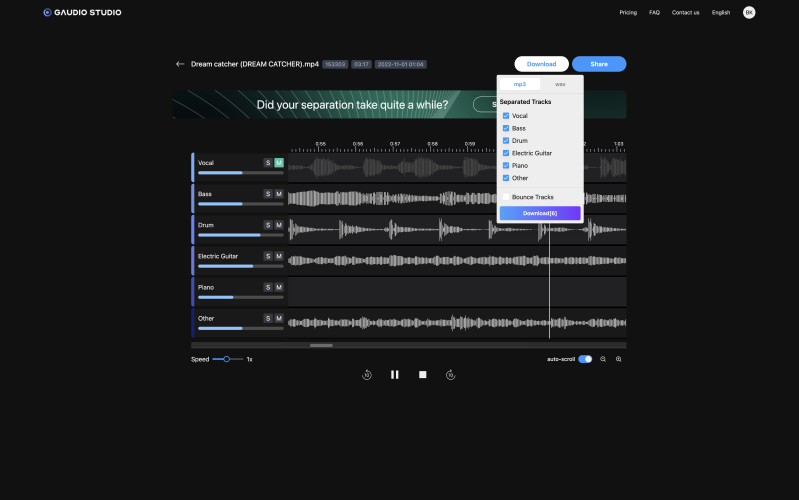Viewport: 799px width, 500px height.
Task: Open the FAQ page
Action: point(654,12)
